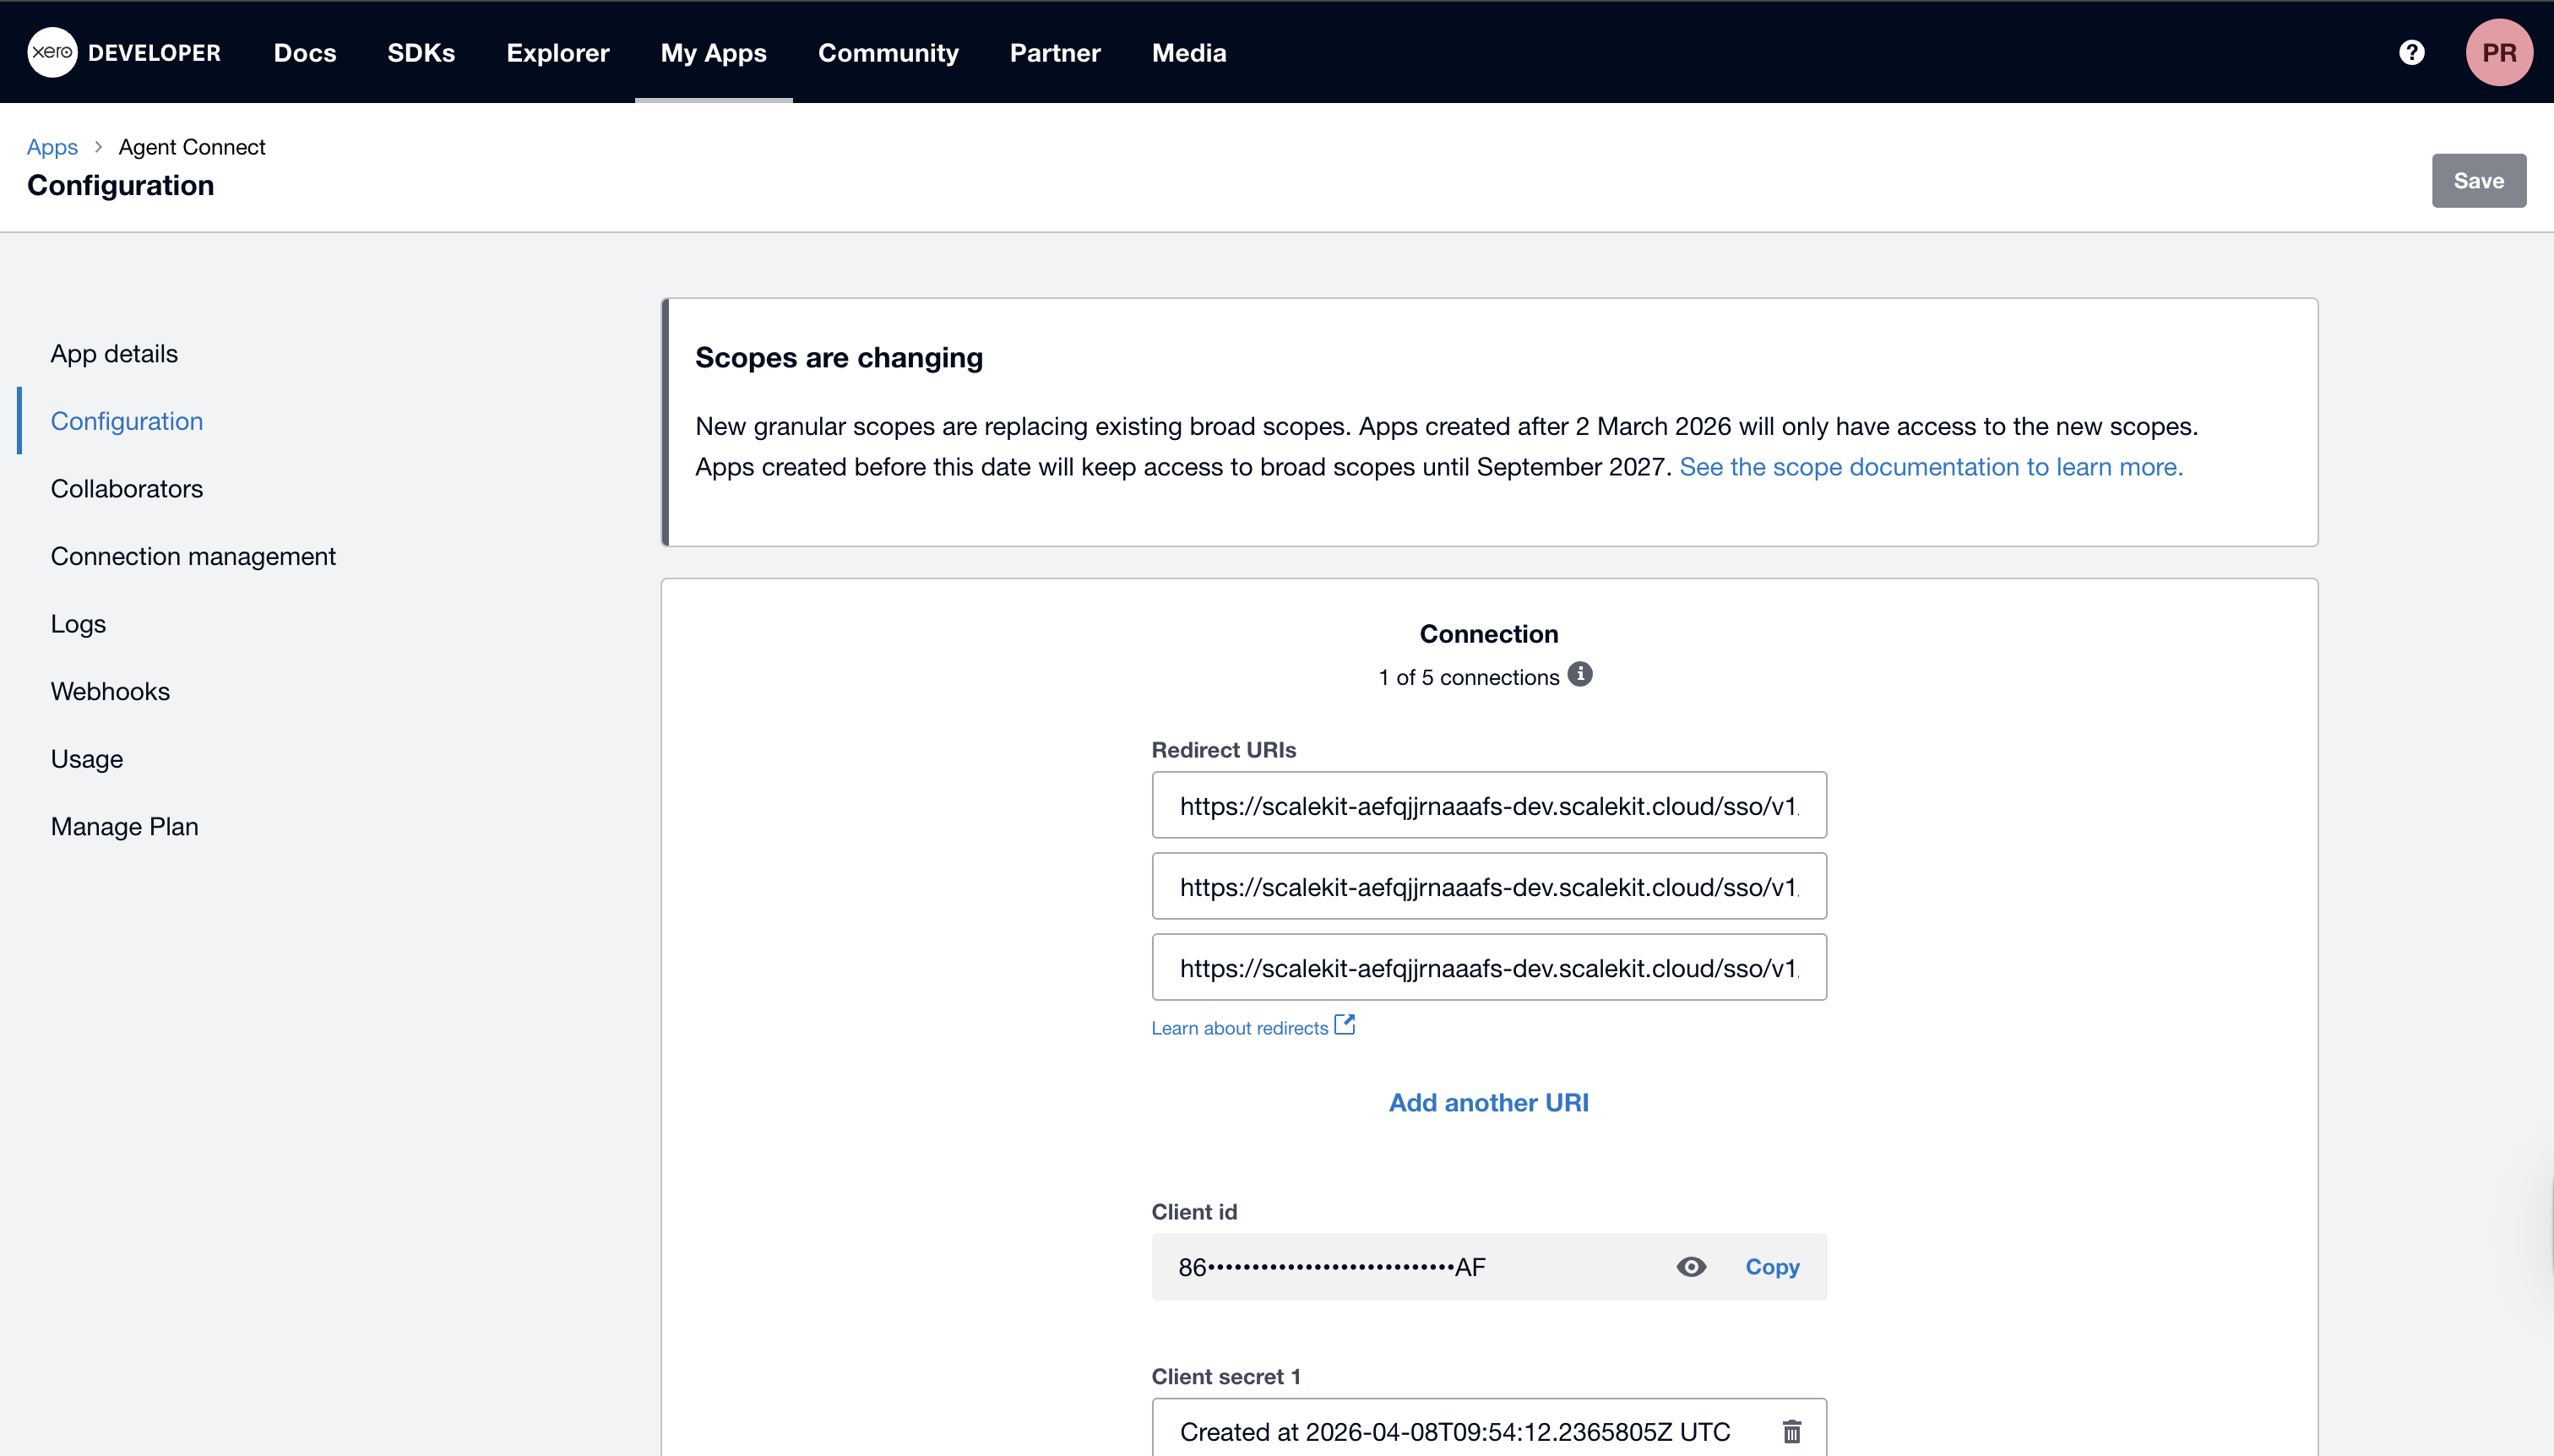This screenshot has width=2554, height=1456.
Task: Click the external link icon beside Learn about redirects
Action: [x=1345, y=1025]
